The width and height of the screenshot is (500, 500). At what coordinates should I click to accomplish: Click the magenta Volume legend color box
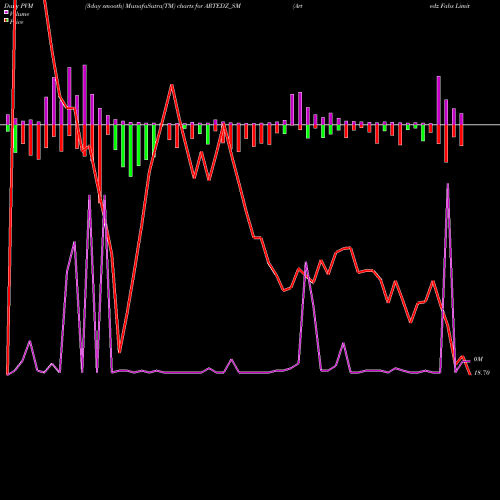click(x=6, y=13)
